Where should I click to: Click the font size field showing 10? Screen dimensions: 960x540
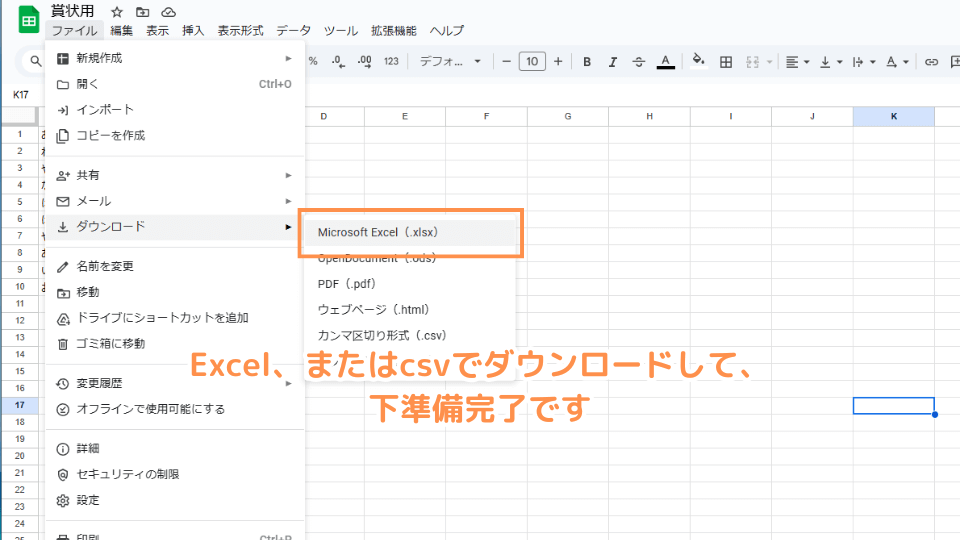coord(532,61)
